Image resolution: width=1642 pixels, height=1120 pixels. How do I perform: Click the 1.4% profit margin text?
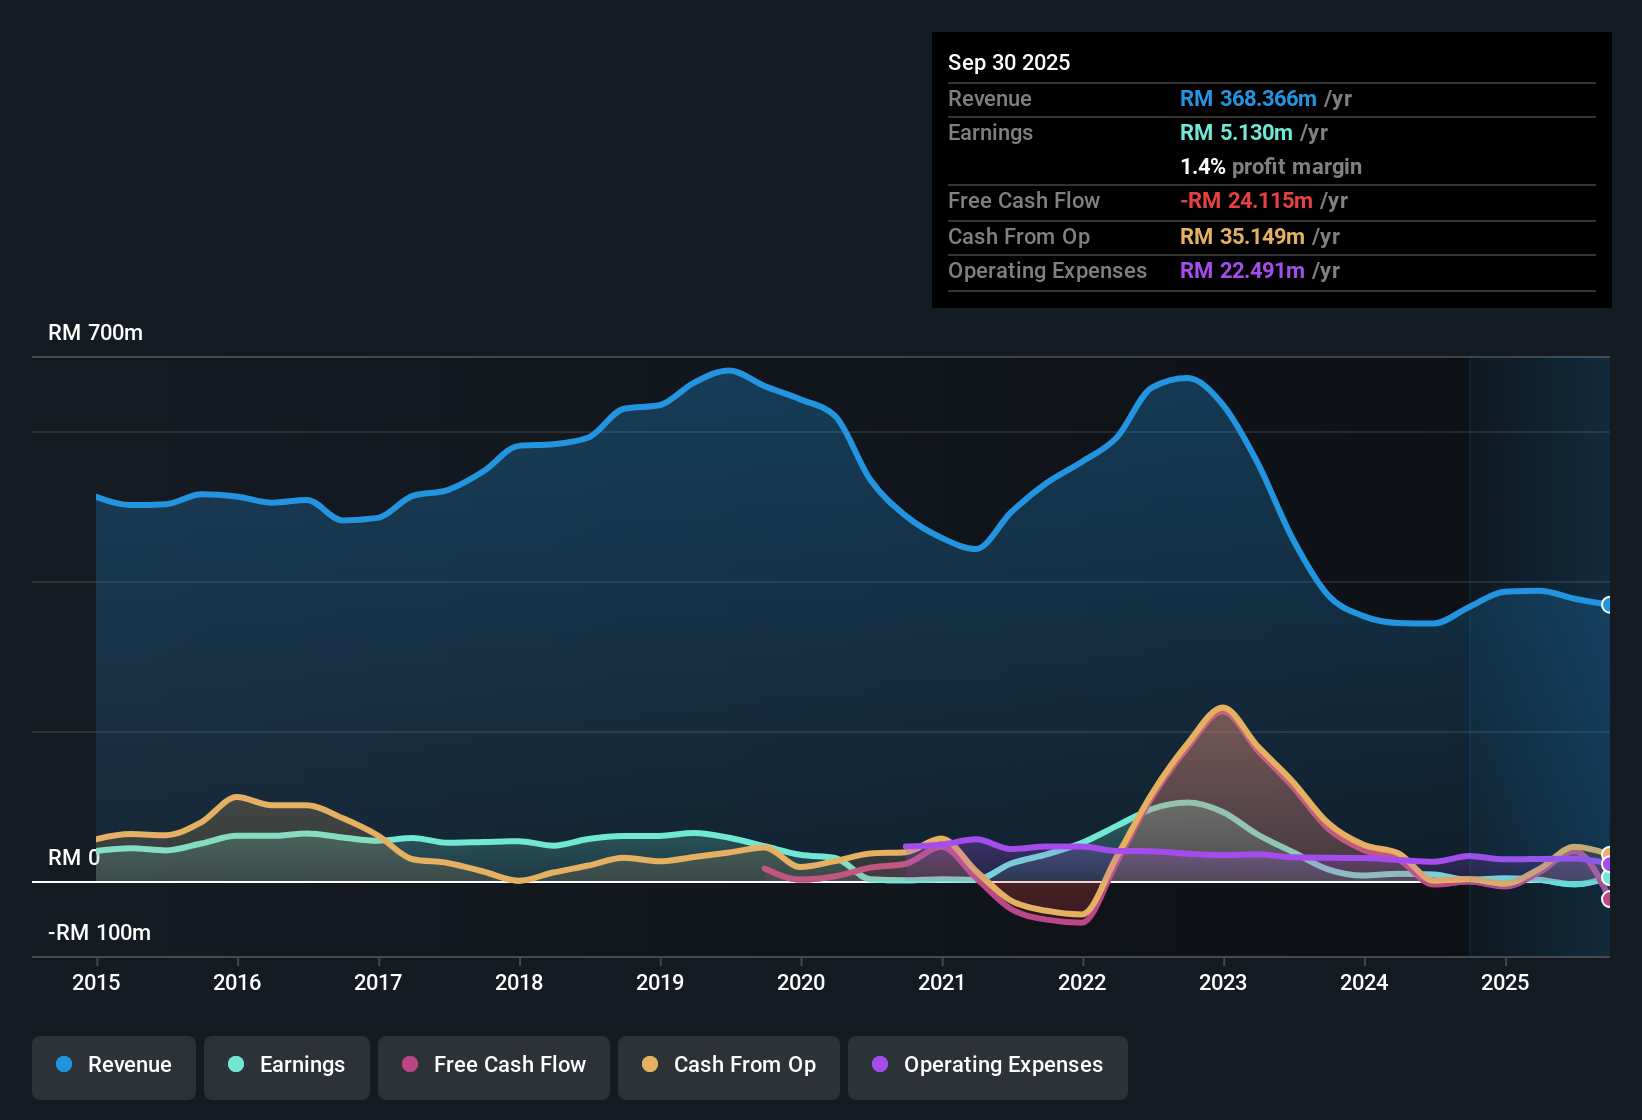point(1270,167)
